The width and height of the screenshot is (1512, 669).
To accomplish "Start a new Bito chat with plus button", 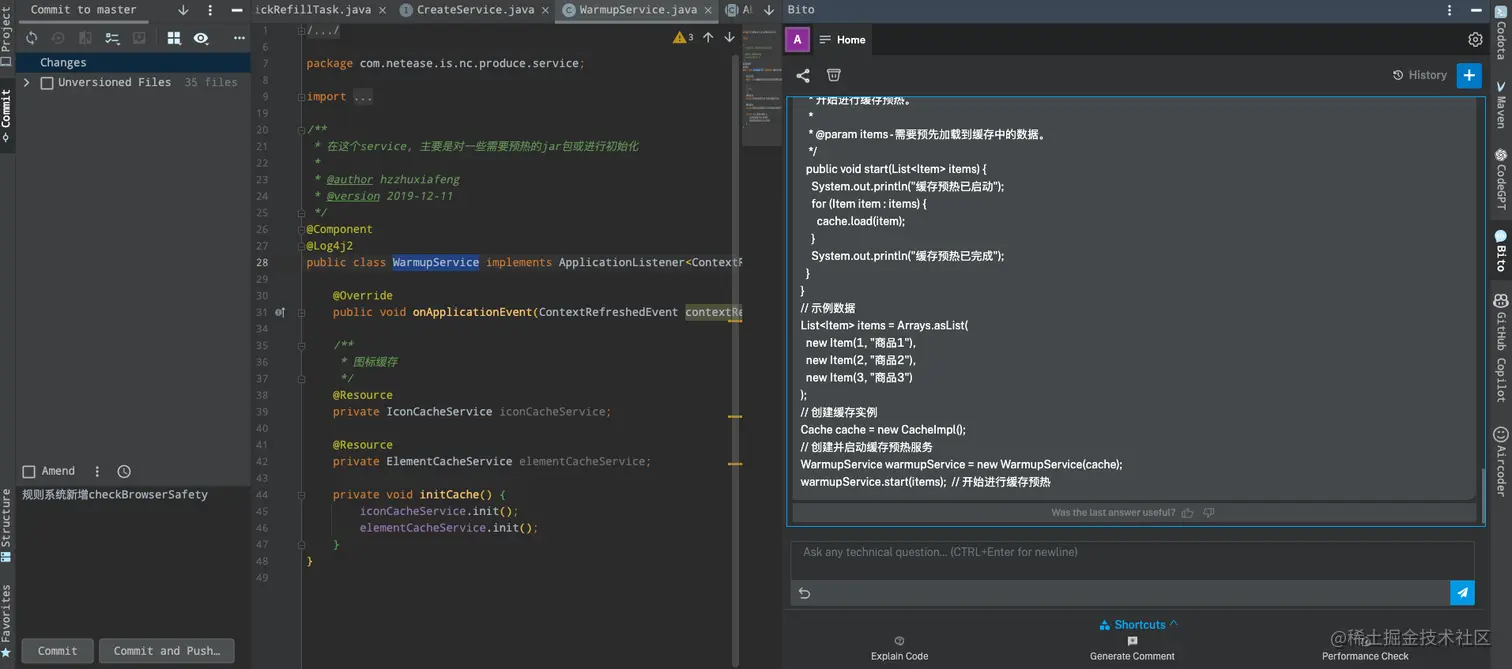I will coord(1469,75).
